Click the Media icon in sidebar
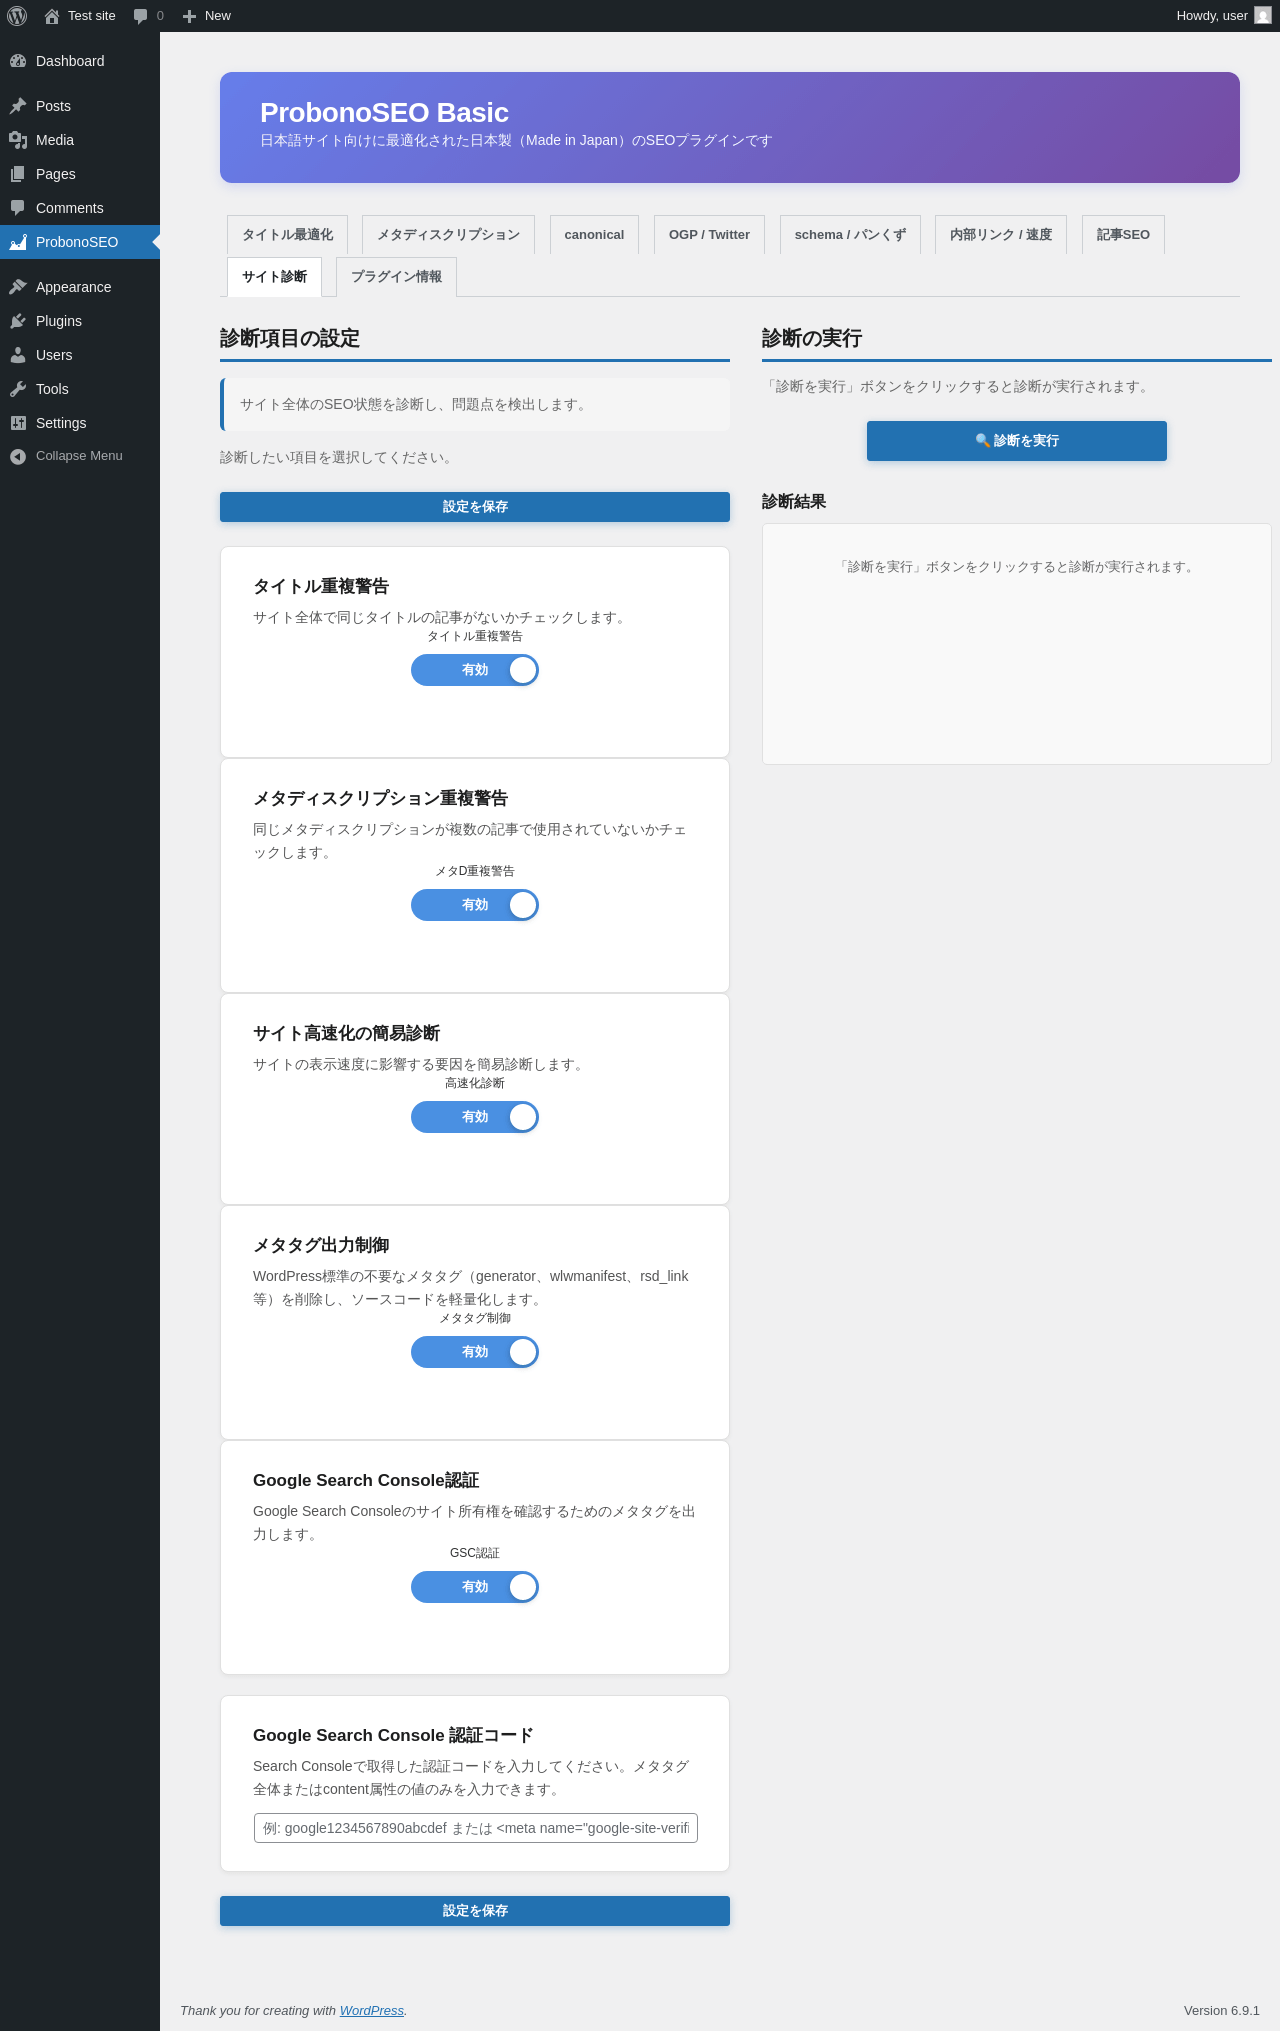 click(18, 140)
